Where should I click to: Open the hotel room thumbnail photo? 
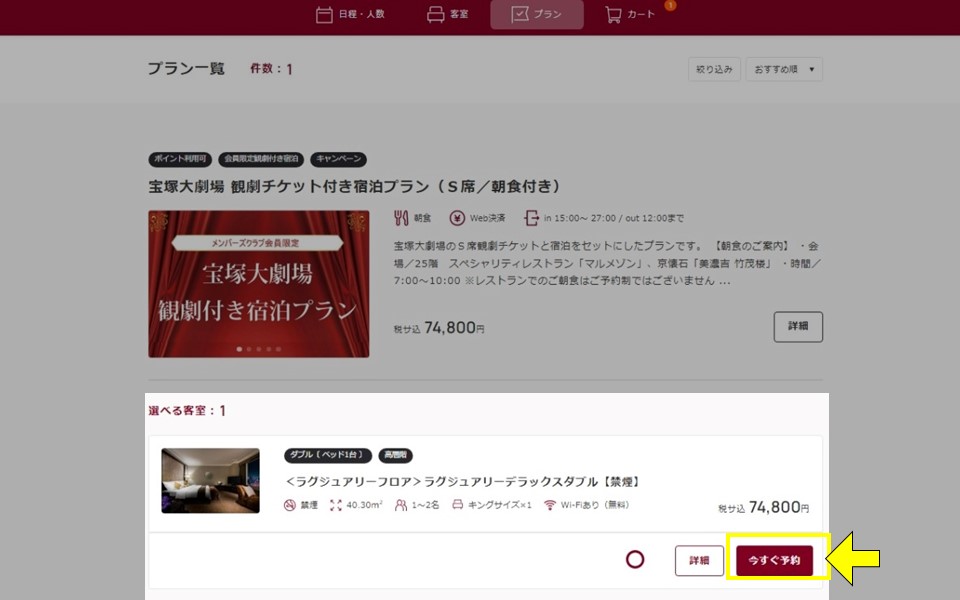click(211, 481)
